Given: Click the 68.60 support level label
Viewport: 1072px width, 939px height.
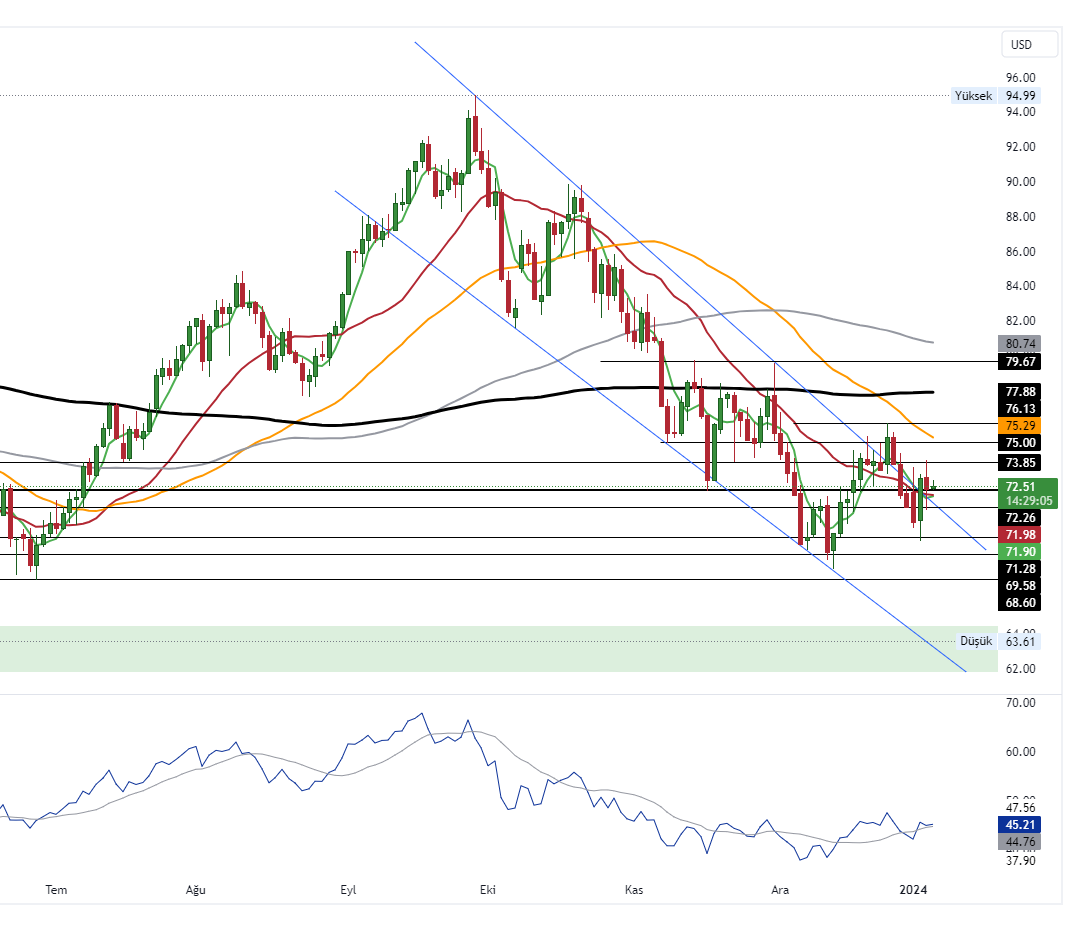Looking at the screenshot, I should (1020, 602).
